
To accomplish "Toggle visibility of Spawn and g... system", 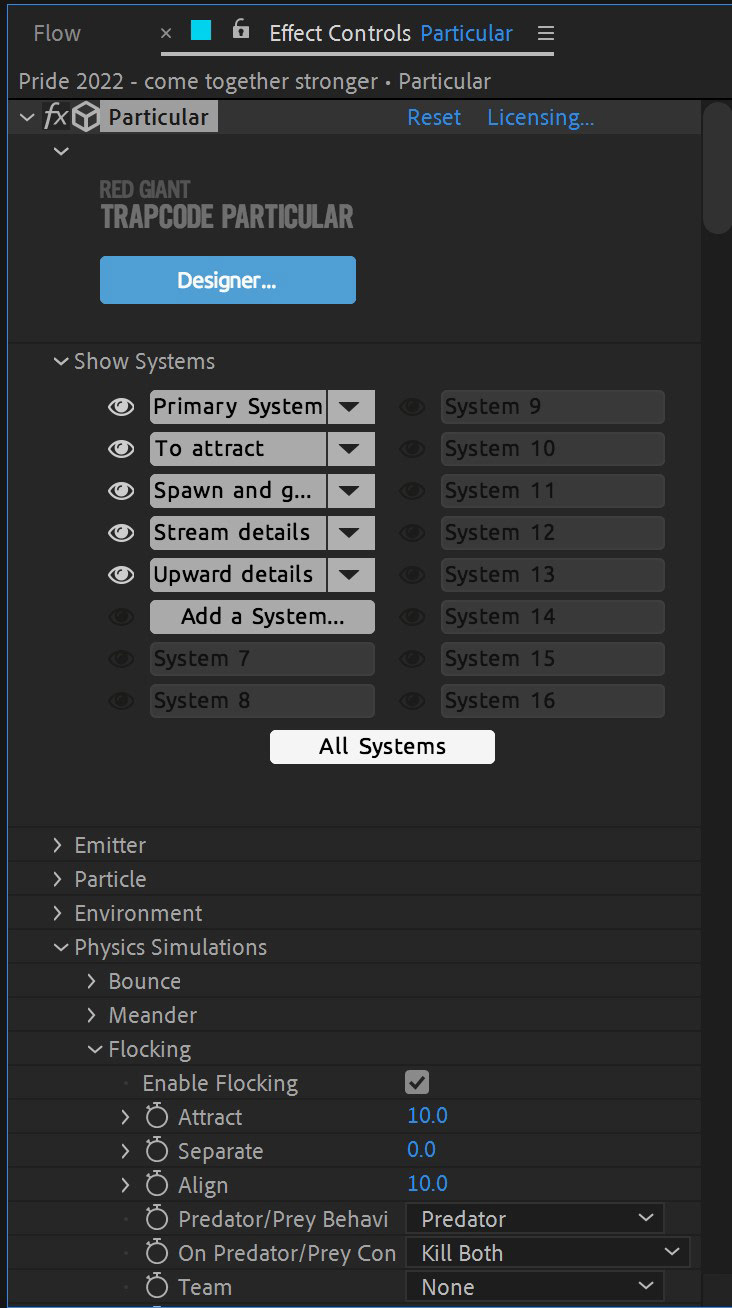I will click(x=121, y=491).
